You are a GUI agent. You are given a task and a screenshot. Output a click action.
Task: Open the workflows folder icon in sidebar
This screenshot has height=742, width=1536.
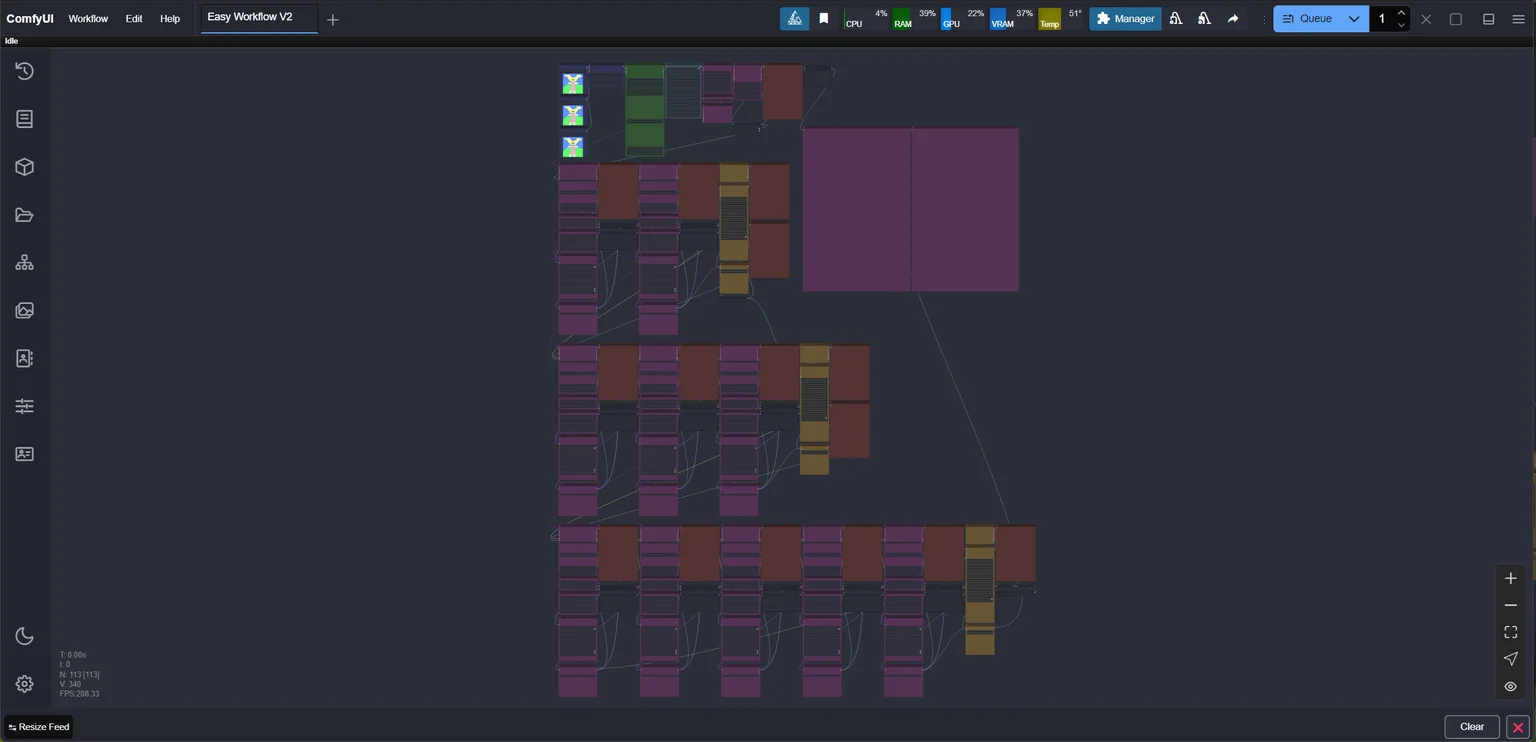pos(24,215)
